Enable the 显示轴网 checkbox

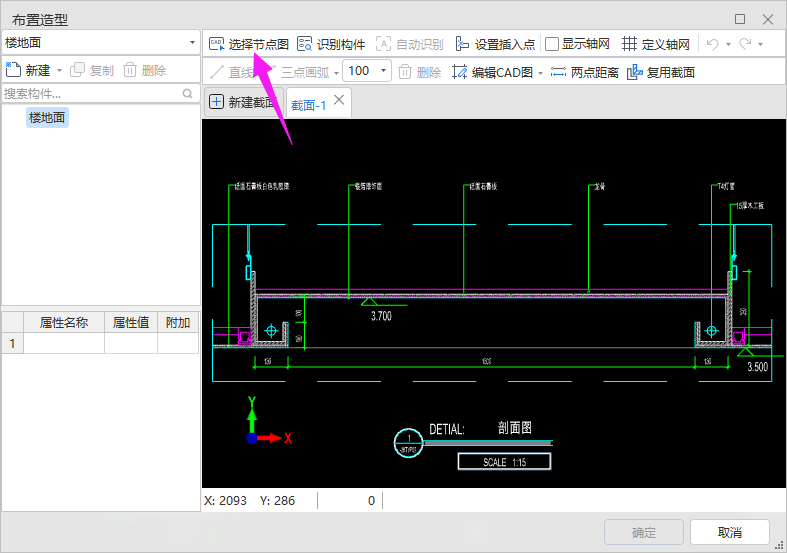pos(552,44)
